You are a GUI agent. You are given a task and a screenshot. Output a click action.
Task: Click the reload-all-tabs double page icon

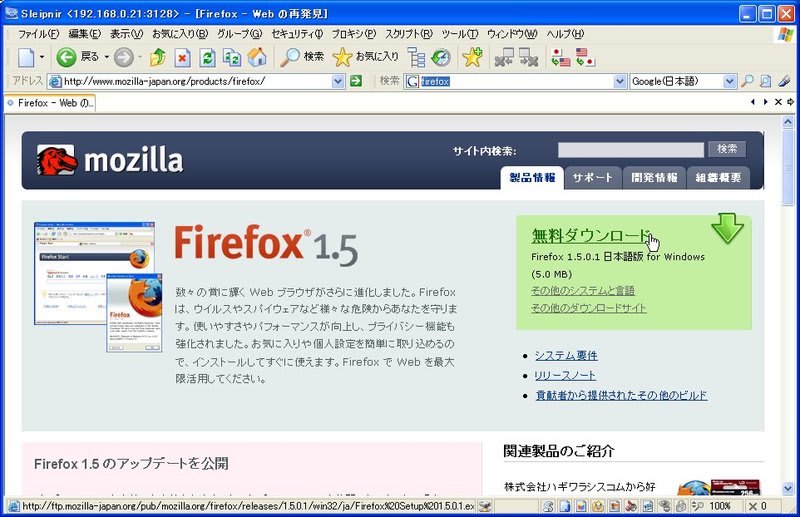pos(232,58)
